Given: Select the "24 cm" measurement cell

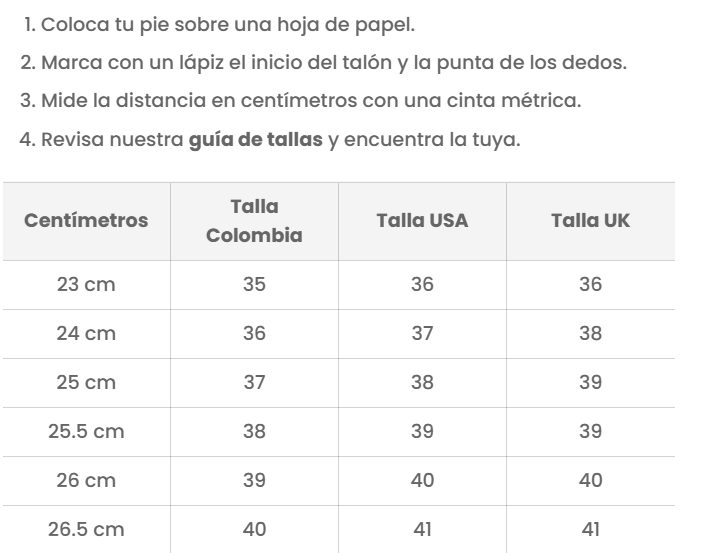Looking at the screenshot, I should coord(86,334).
